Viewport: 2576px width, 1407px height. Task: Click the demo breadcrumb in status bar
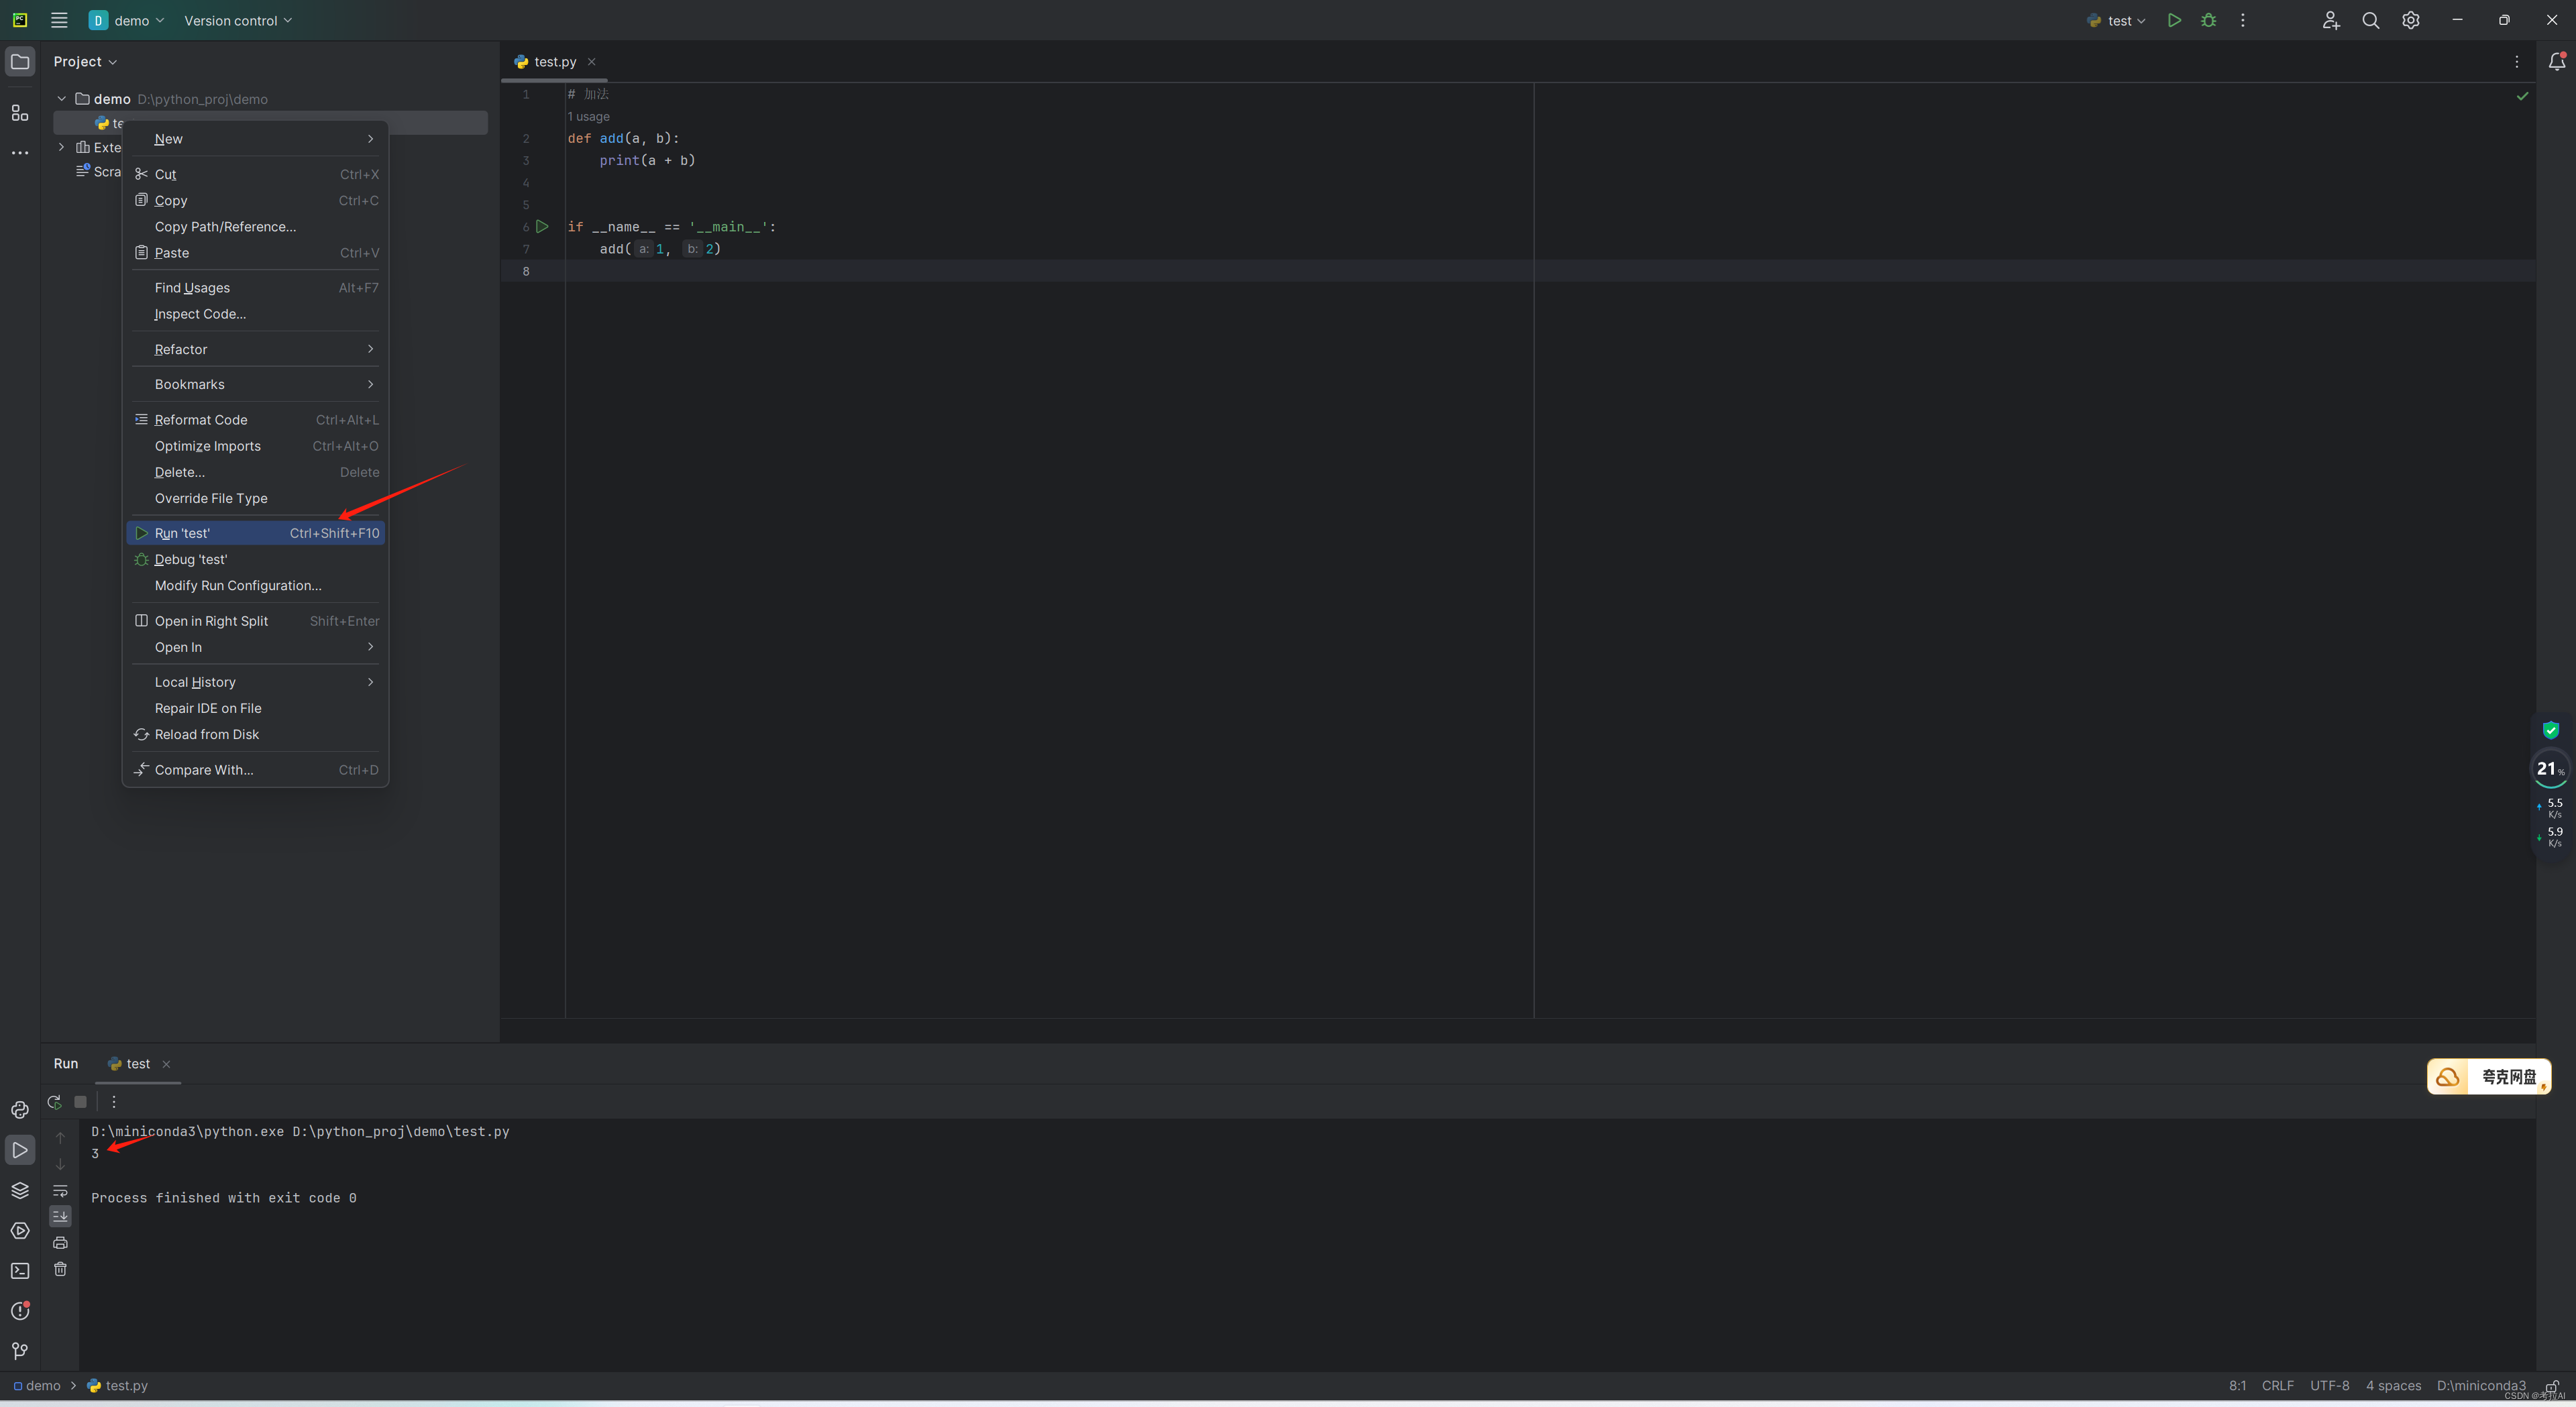[37, 1385]
